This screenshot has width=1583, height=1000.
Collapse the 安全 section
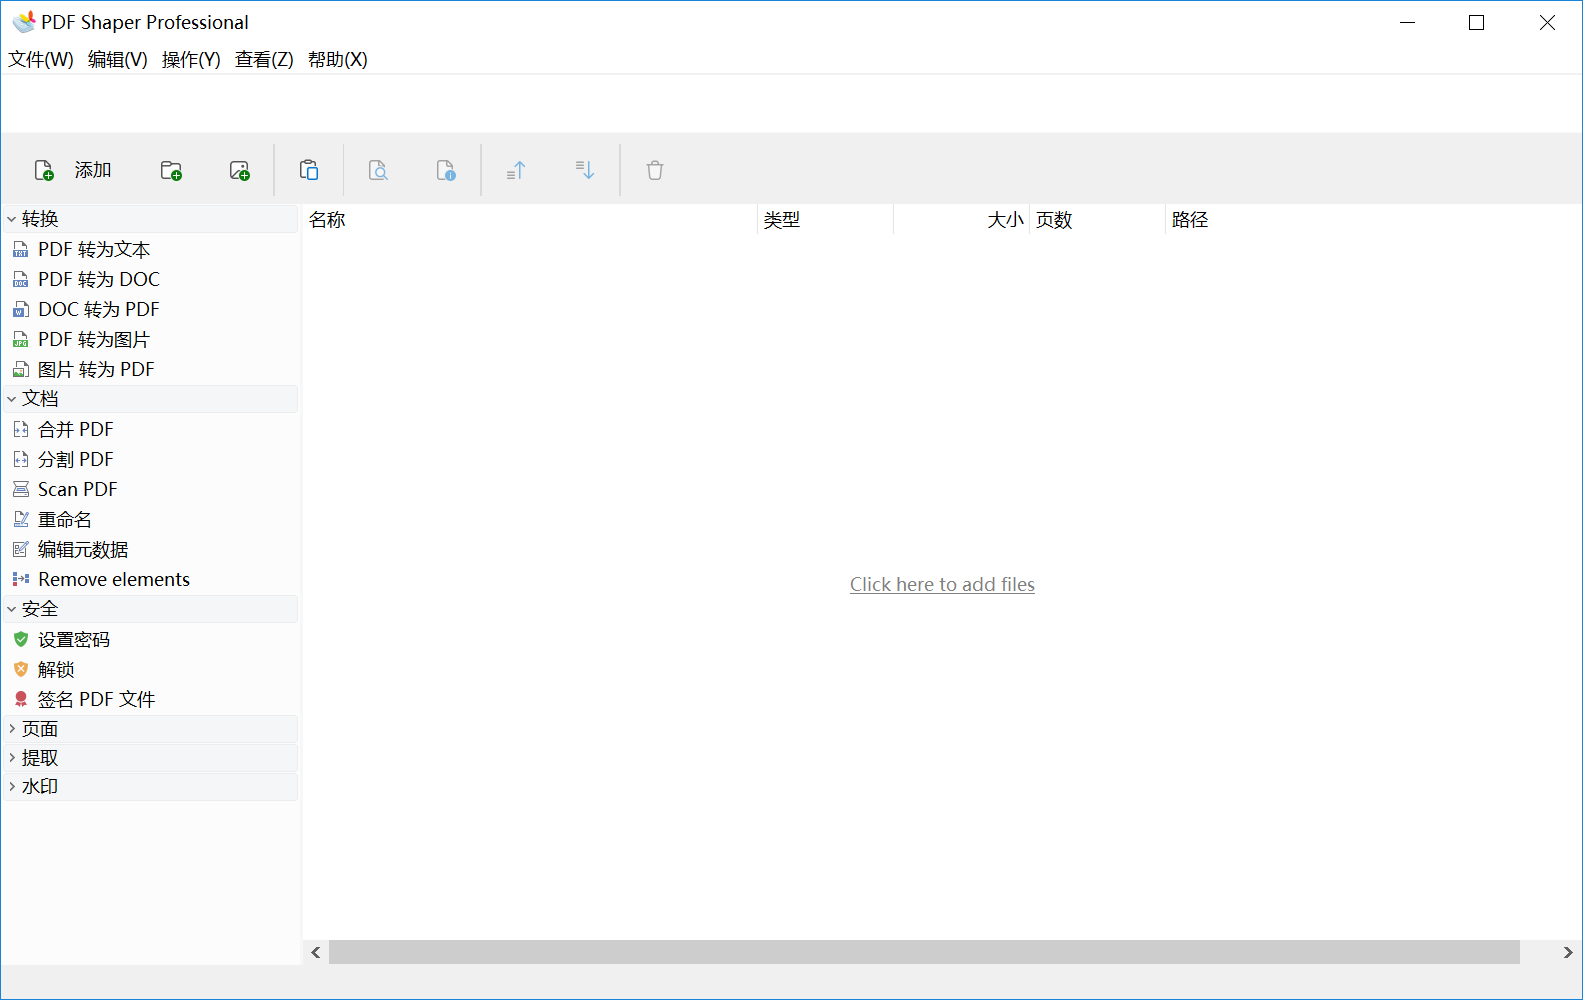click(12, 609)
